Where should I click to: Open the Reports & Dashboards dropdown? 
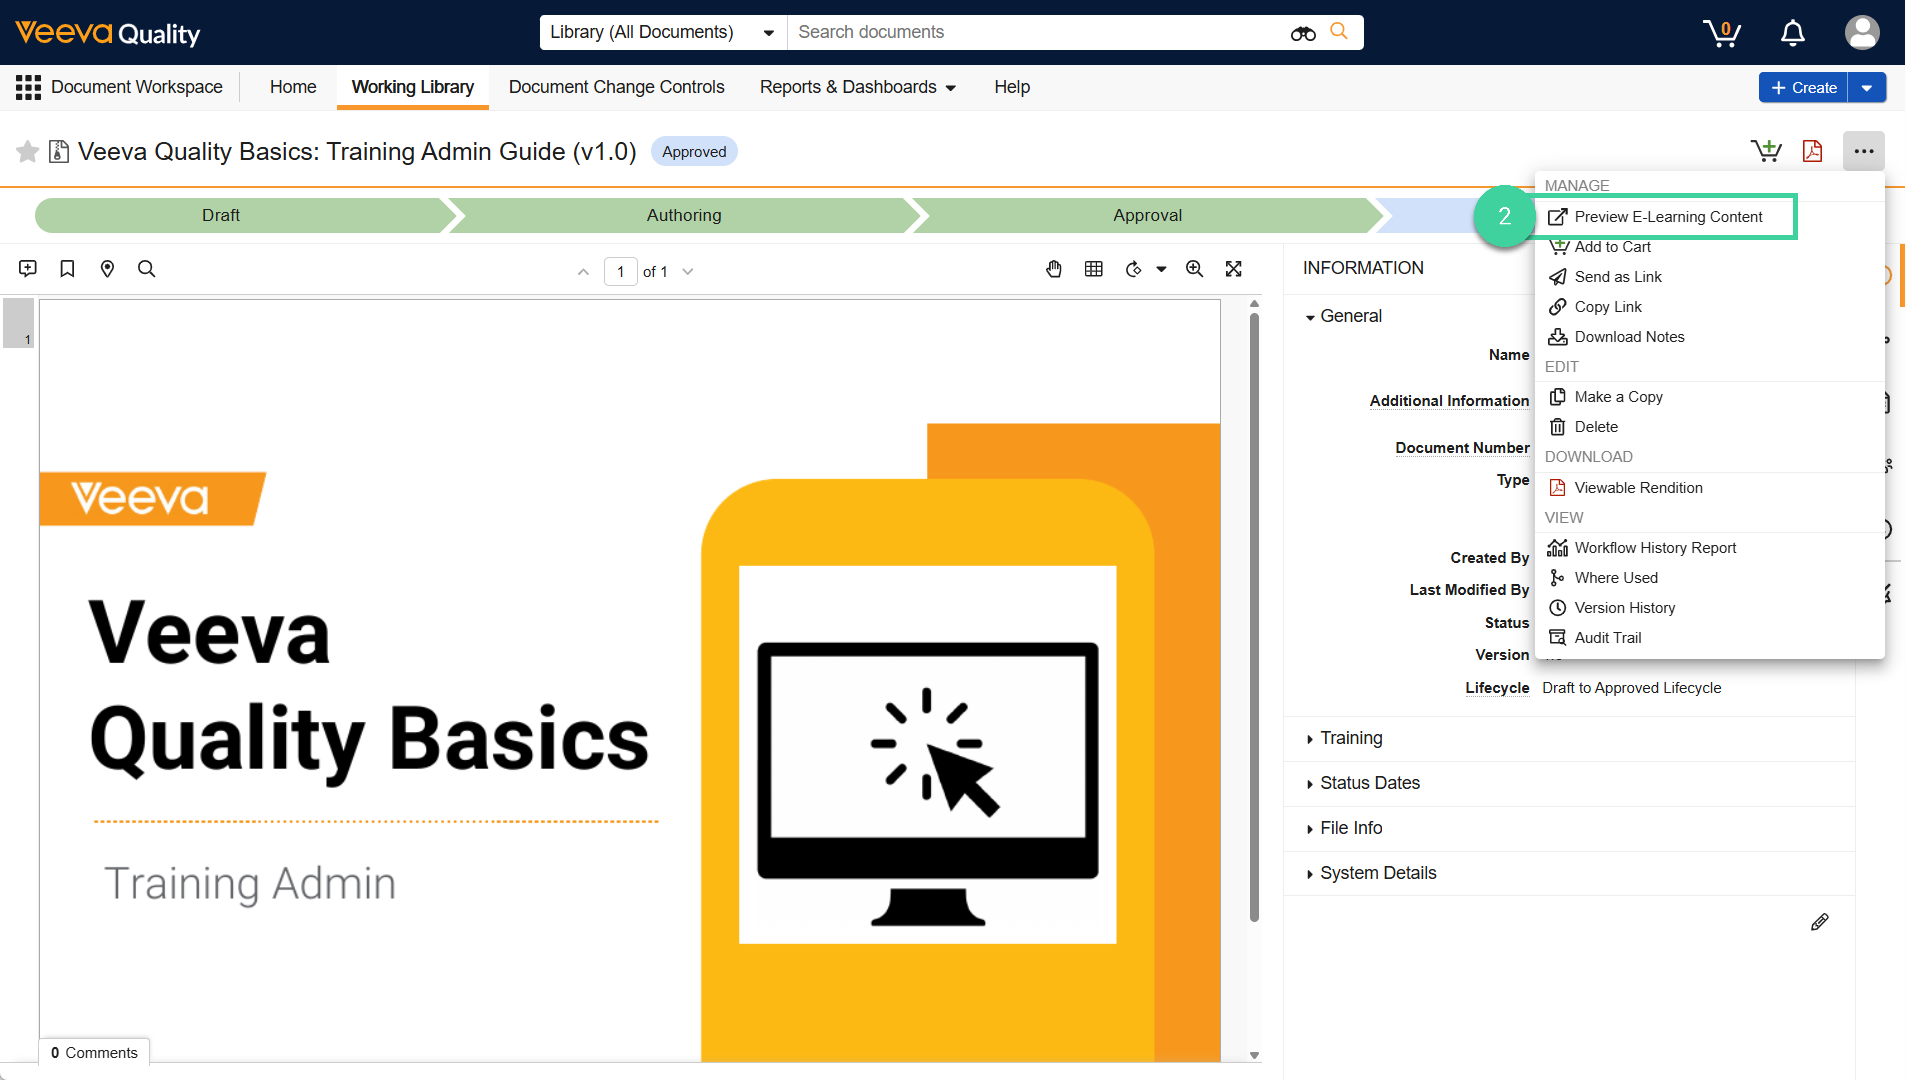(857, 87)
